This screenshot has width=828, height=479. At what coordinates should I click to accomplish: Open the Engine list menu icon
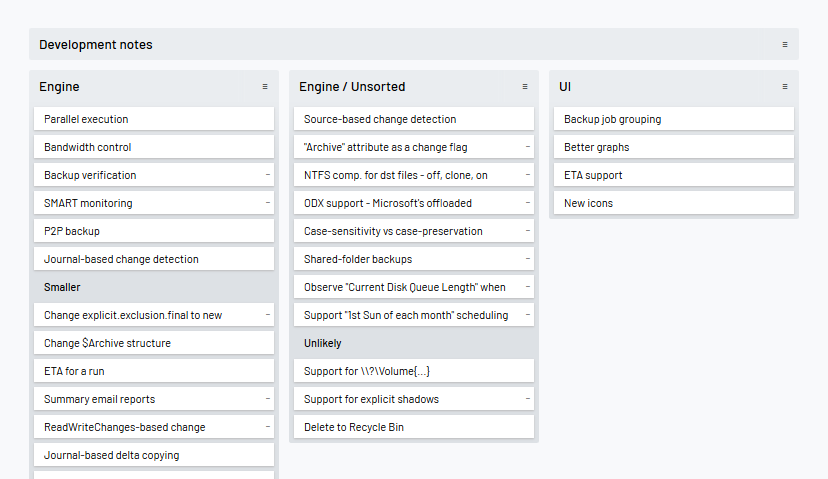pyautogui.click(x=265, y=87)
